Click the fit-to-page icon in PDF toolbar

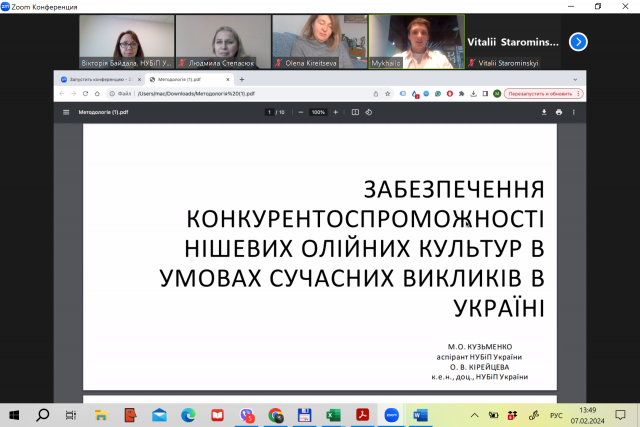(x=355, y=112)
